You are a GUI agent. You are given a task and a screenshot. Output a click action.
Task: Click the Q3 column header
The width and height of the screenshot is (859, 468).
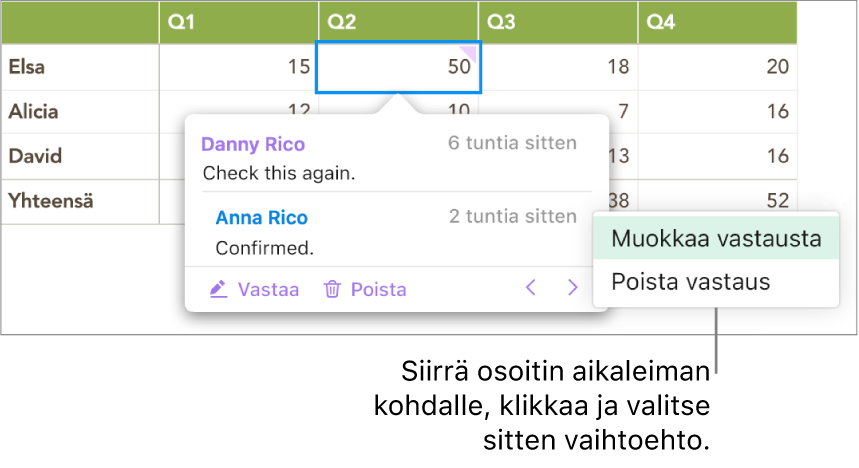(558, 22)
